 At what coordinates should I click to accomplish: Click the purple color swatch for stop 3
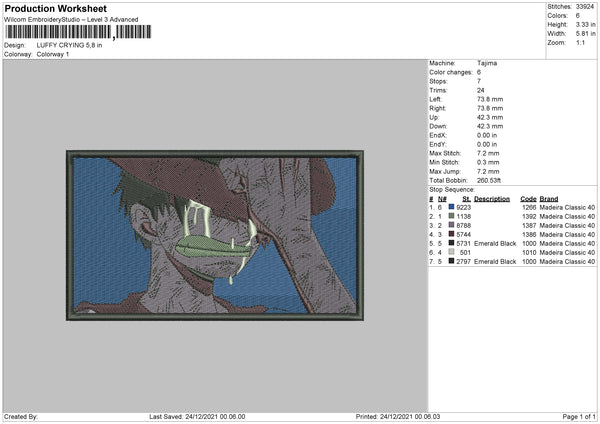pos(452,225)
